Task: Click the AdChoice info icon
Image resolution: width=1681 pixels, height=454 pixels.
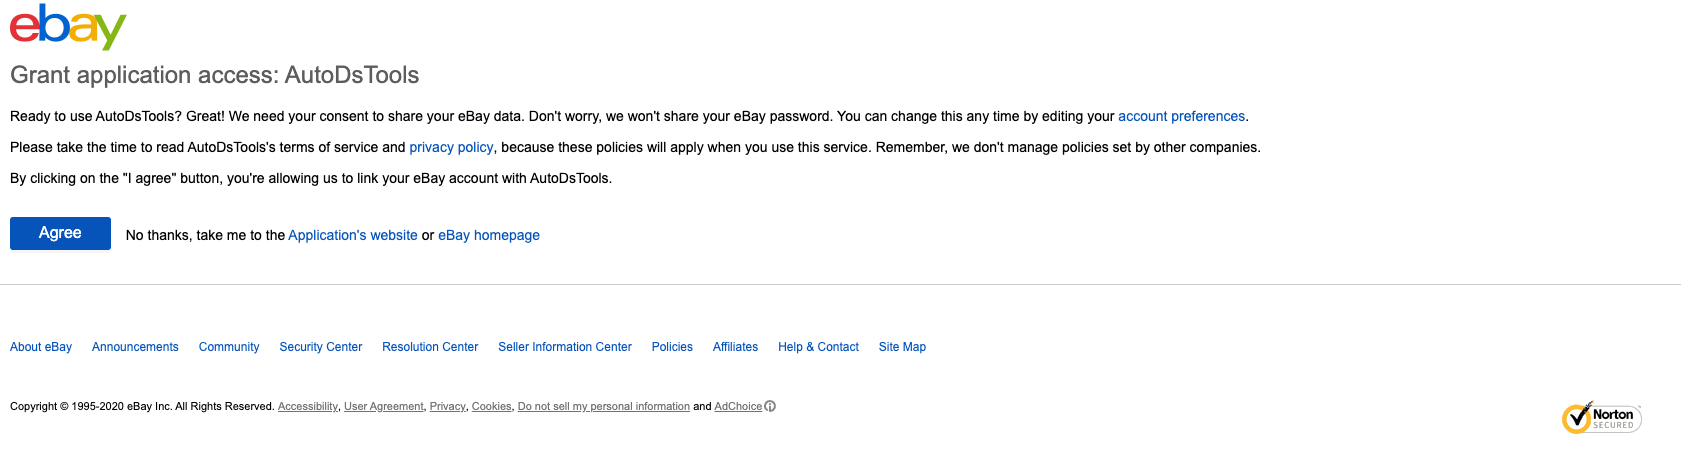Action: click(770, 406)
